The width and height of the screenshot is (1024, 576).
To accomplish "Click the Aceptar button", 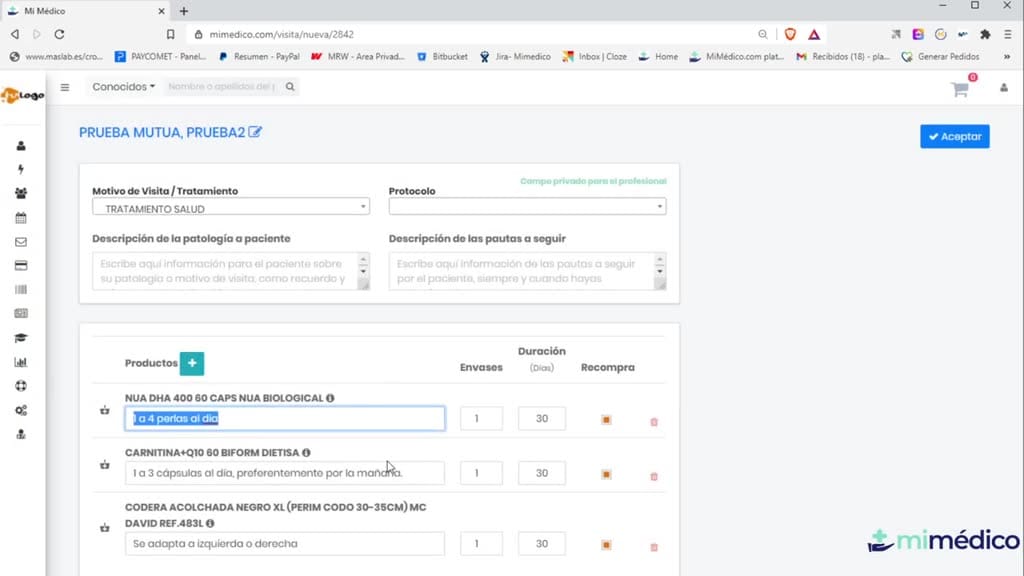I will pyautogui.click(x=955, y=136).
